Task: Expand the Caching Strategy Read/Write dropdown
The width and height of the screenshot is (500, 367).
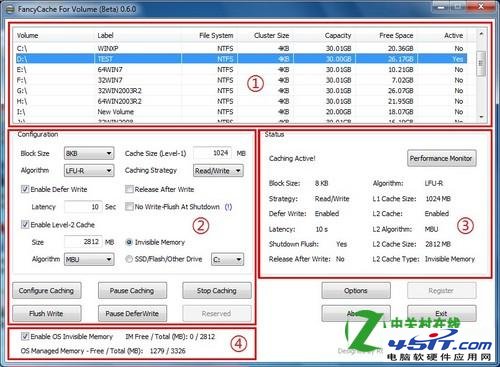Action: (x=218, y=171)
